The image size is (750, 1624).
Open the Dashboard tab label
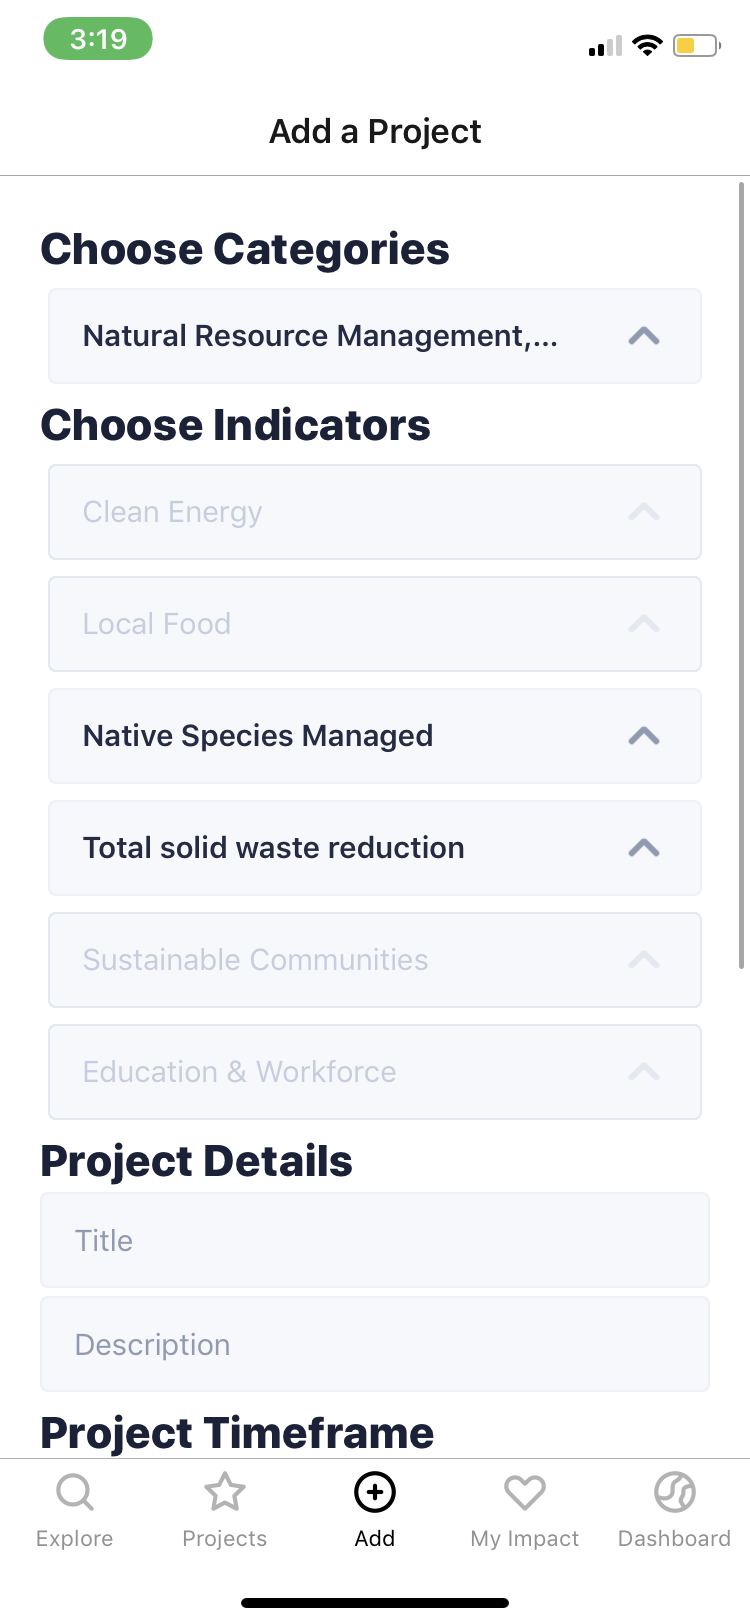tap(675, 1538)
